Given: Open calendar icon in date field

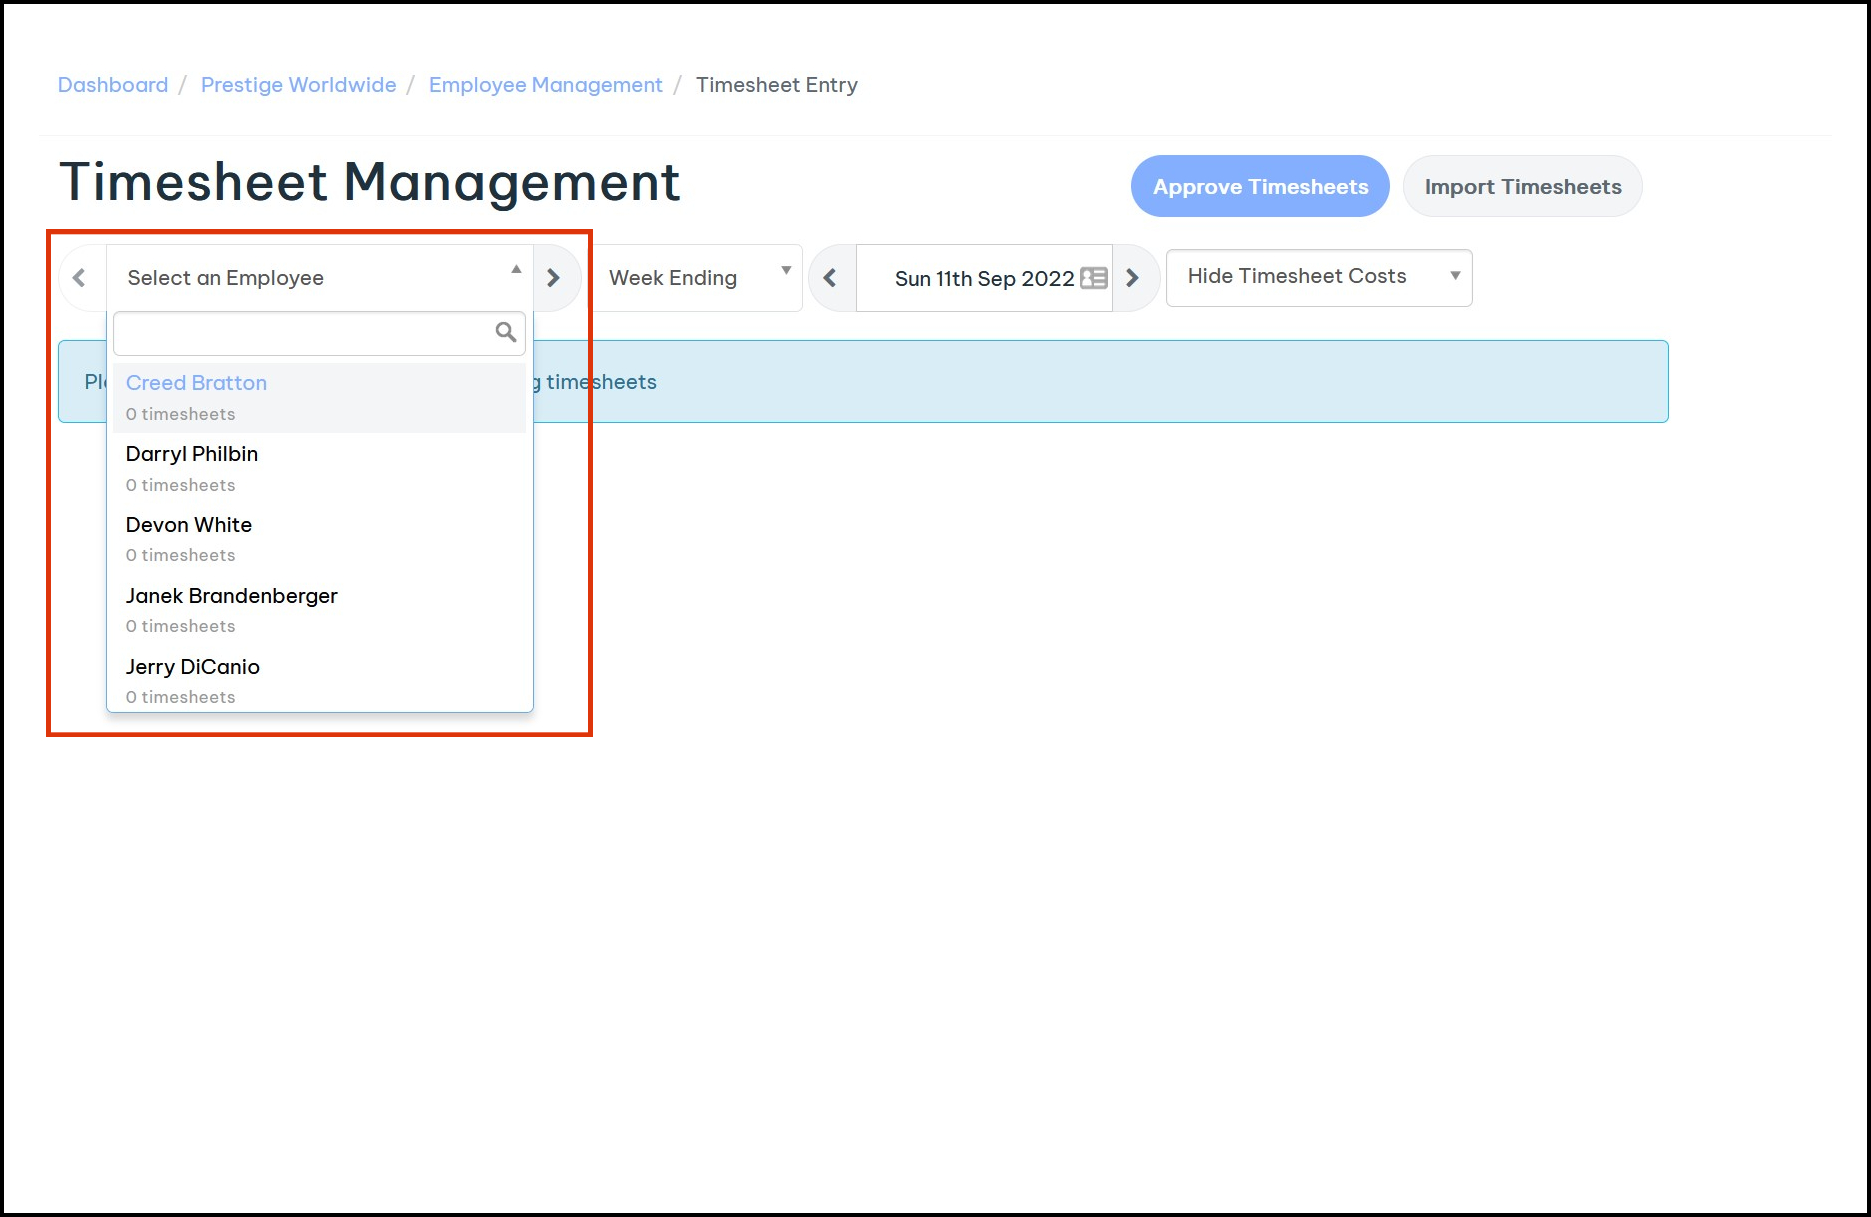Looking at the screenshot, I should tap(1094, 278).
